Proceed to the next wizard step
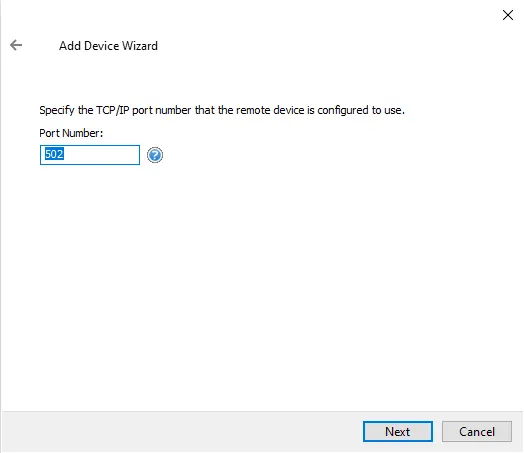Screen dimensions: 524x453 tap(398, 431)
